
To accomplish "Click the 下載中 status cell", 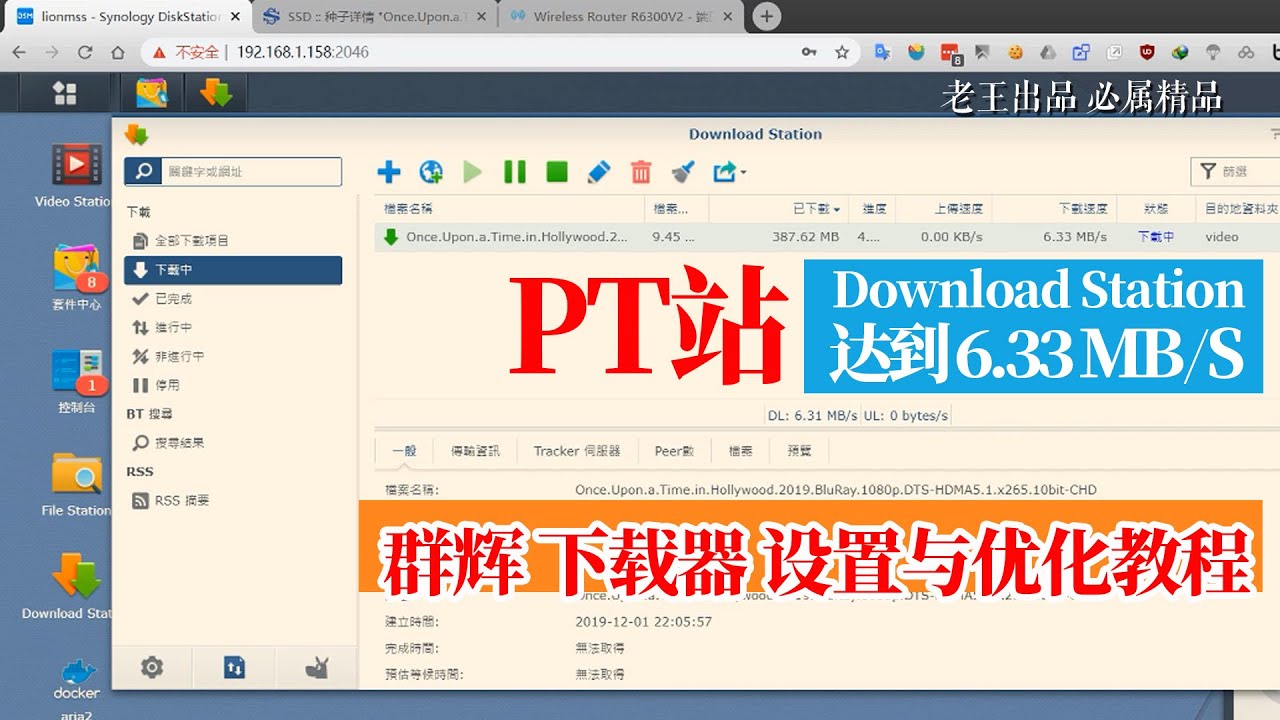I will (x=1156, y=237).
